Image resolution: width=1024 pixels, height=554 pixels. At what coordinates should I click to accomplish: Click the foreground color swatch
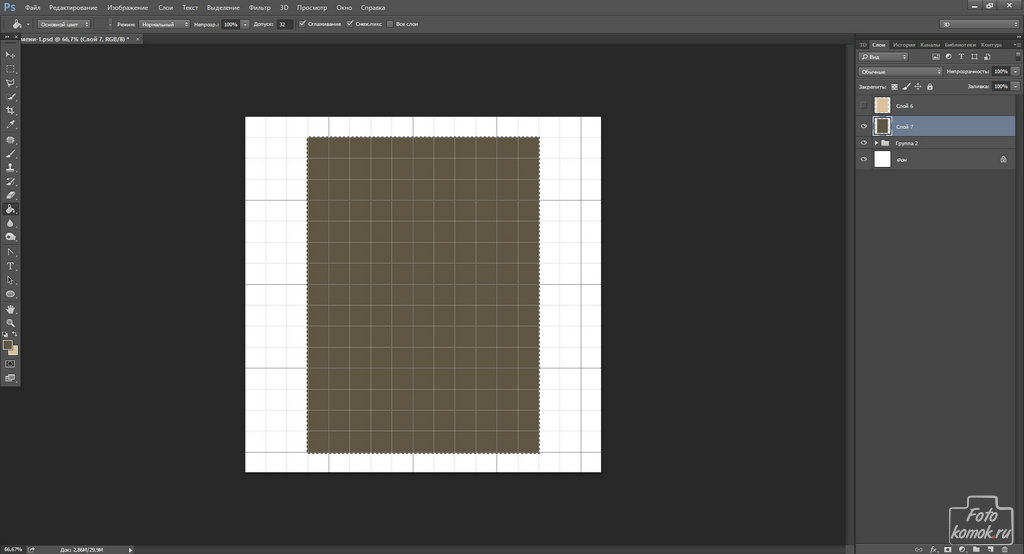tap(8, 345)
